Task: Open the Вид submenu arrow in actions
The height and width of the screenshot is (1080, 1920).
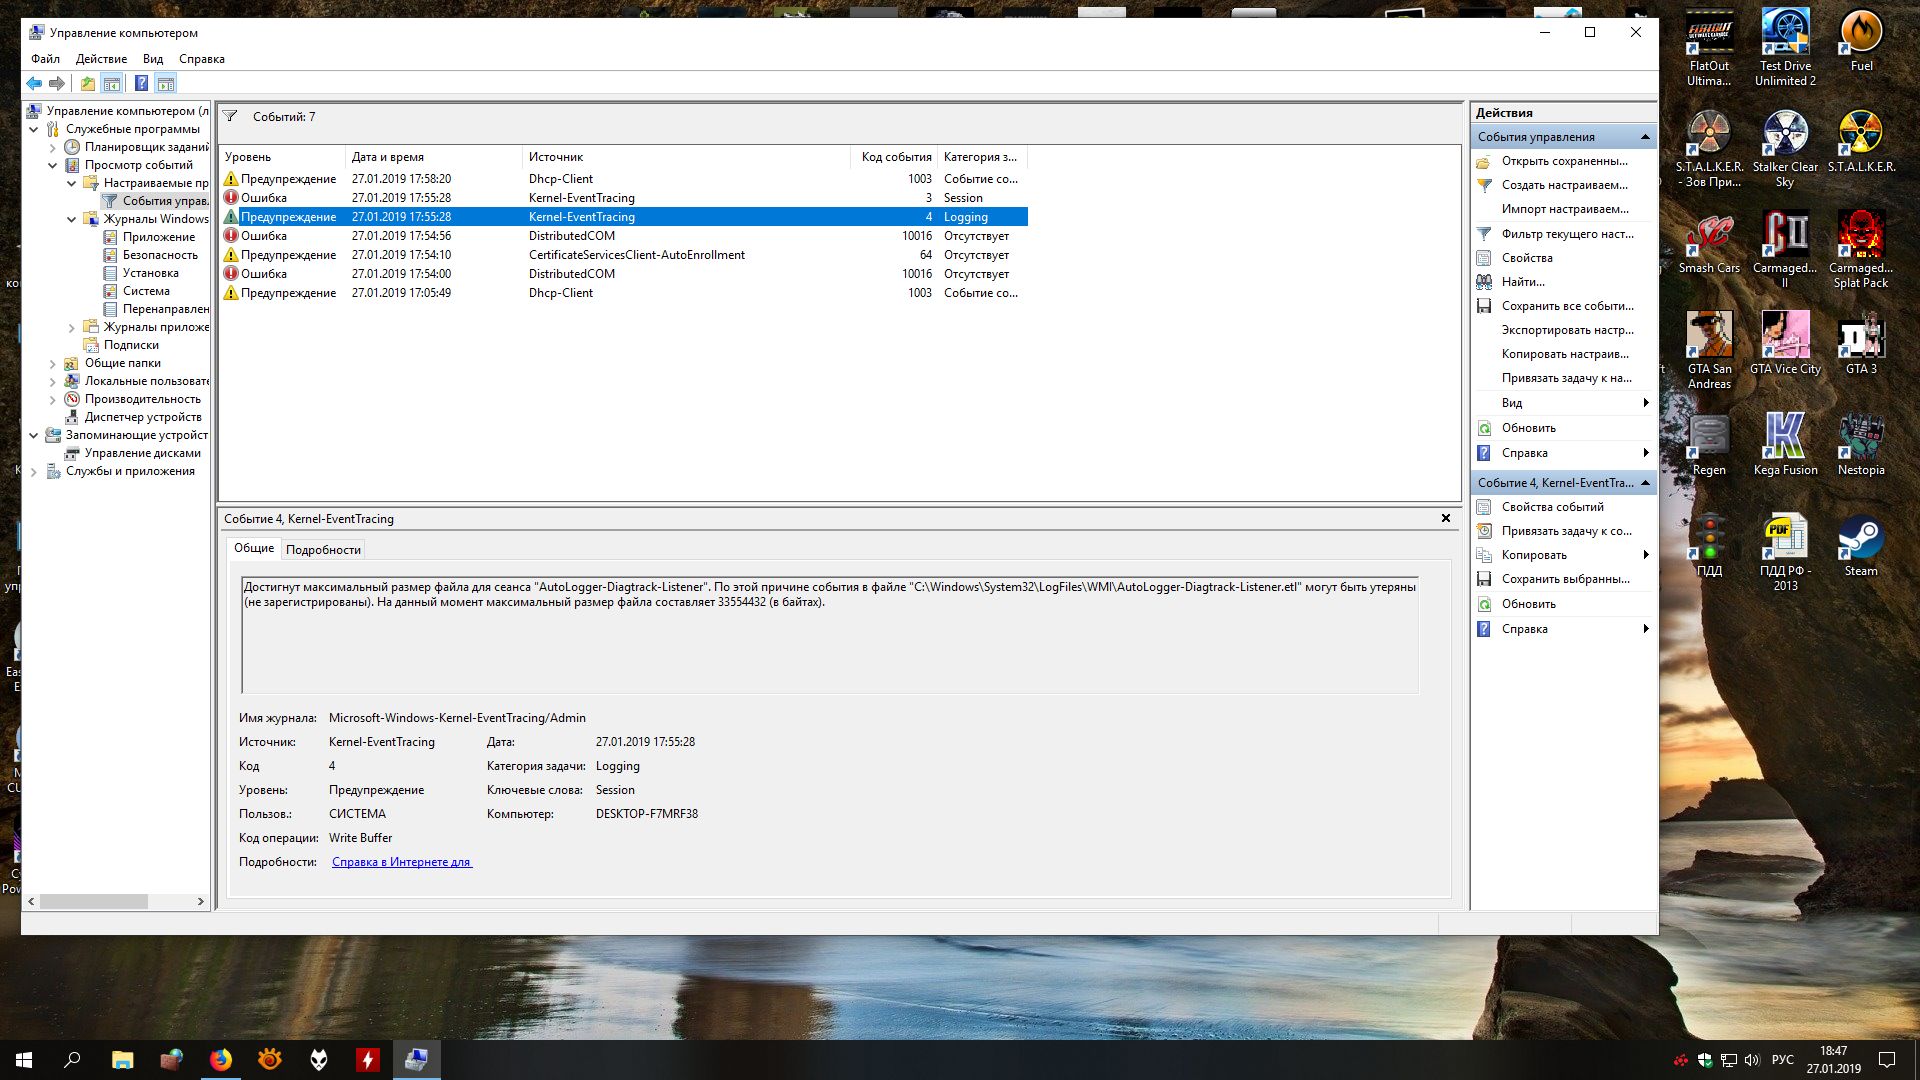Action: (1645, 403)
